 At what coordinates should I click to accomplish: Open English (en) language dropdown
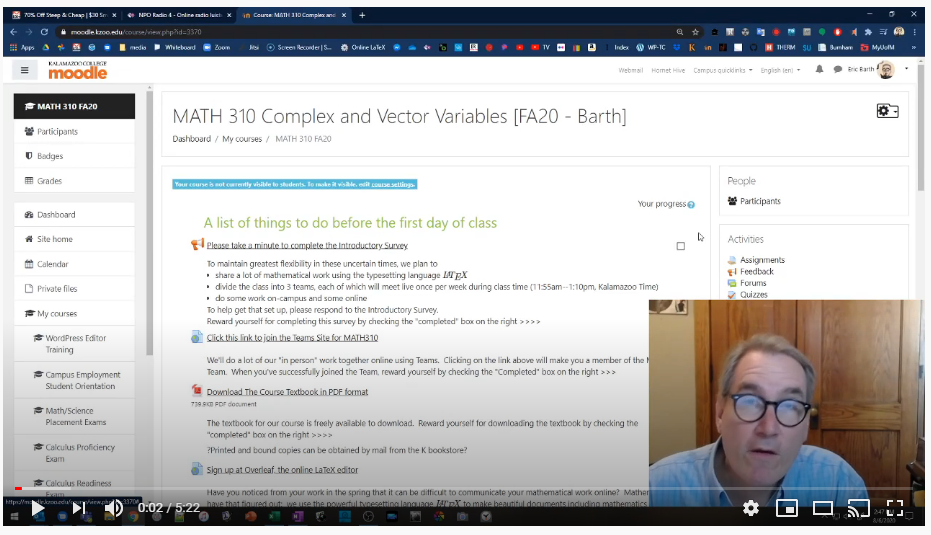[x=780, y=70]
